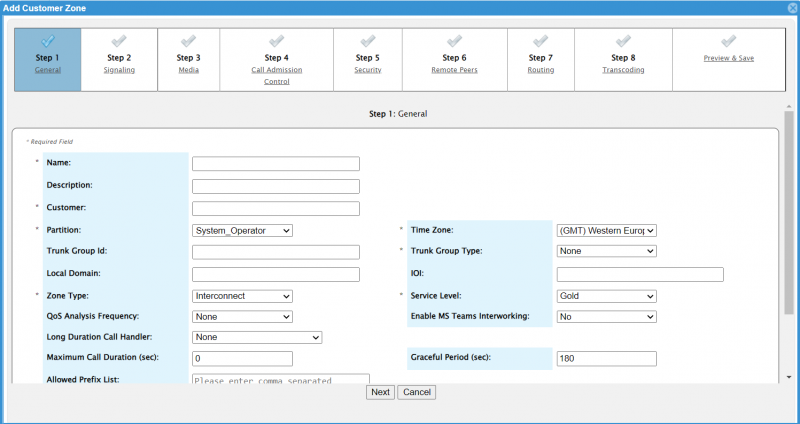Select the Preview & Save link
The height and width of the screenshot is (424, 800).
point(729,58)
